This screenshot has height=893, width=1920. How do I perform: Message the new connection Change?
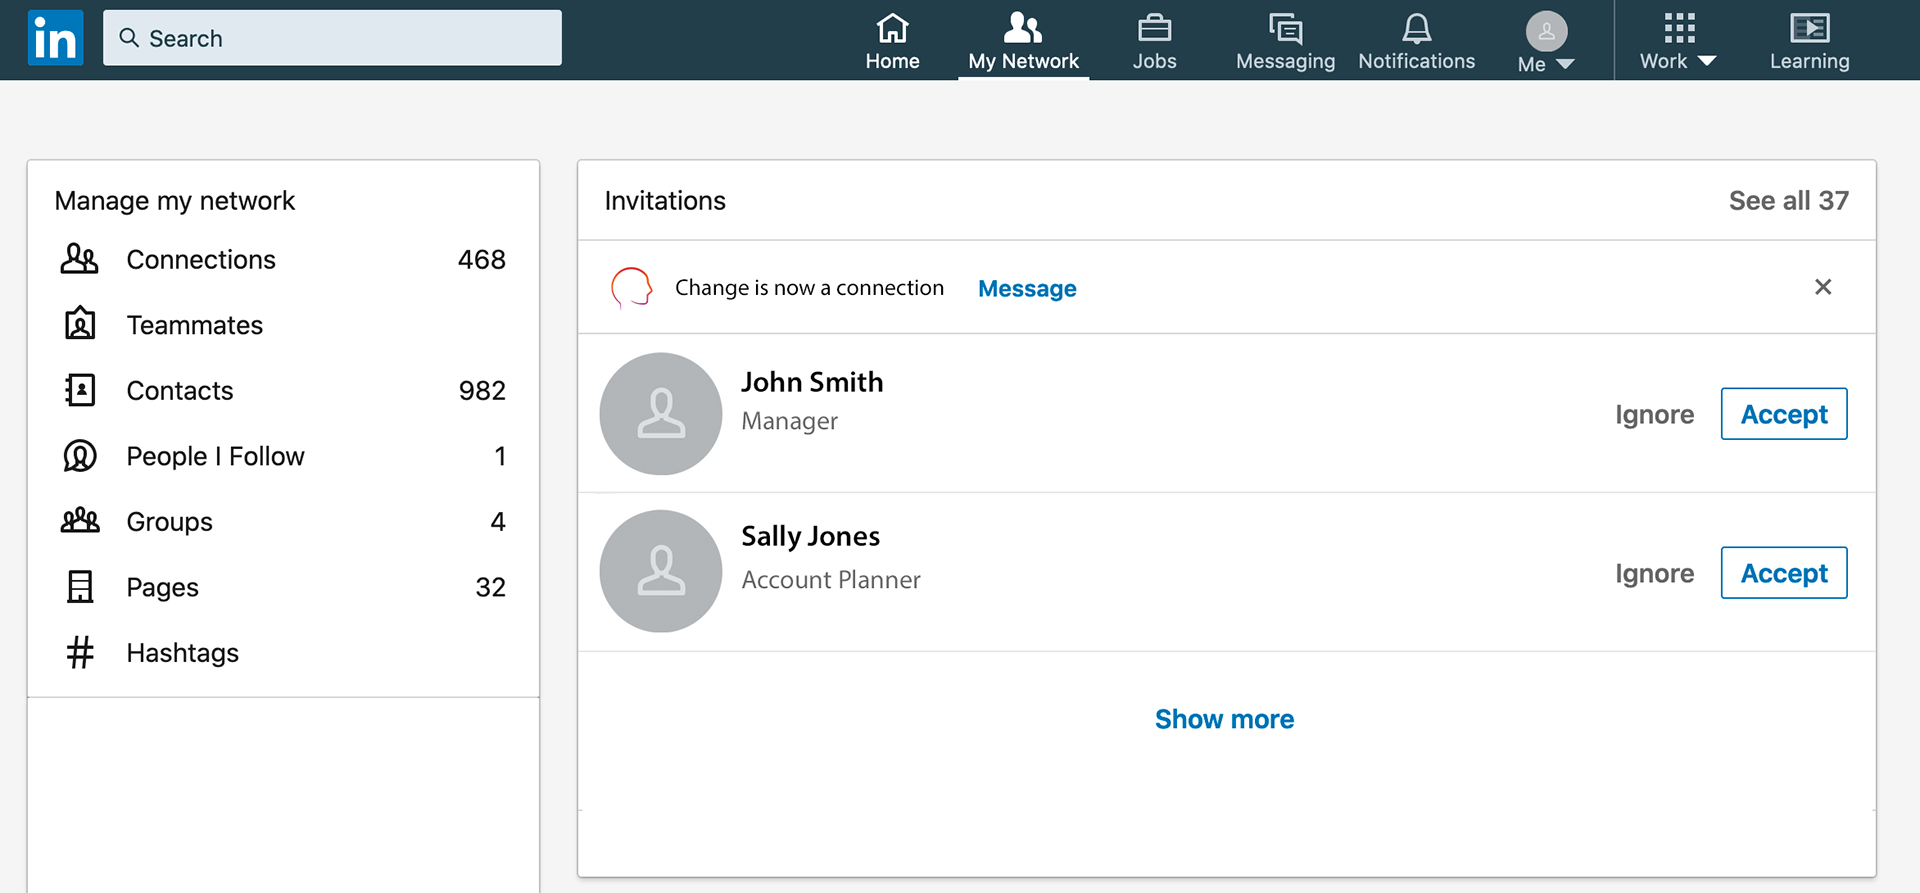point(1027,289)
